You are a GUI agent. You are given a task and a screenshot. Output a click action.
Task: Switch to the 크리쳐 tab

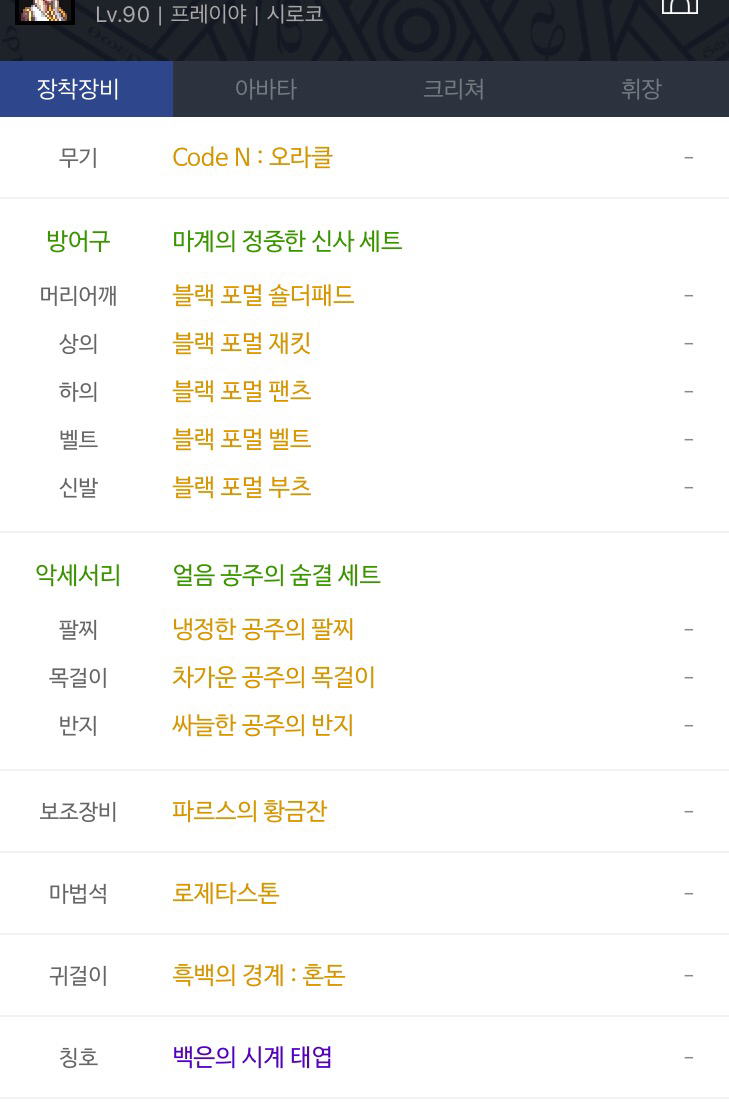pyautogui.click(x=453, y=89)
